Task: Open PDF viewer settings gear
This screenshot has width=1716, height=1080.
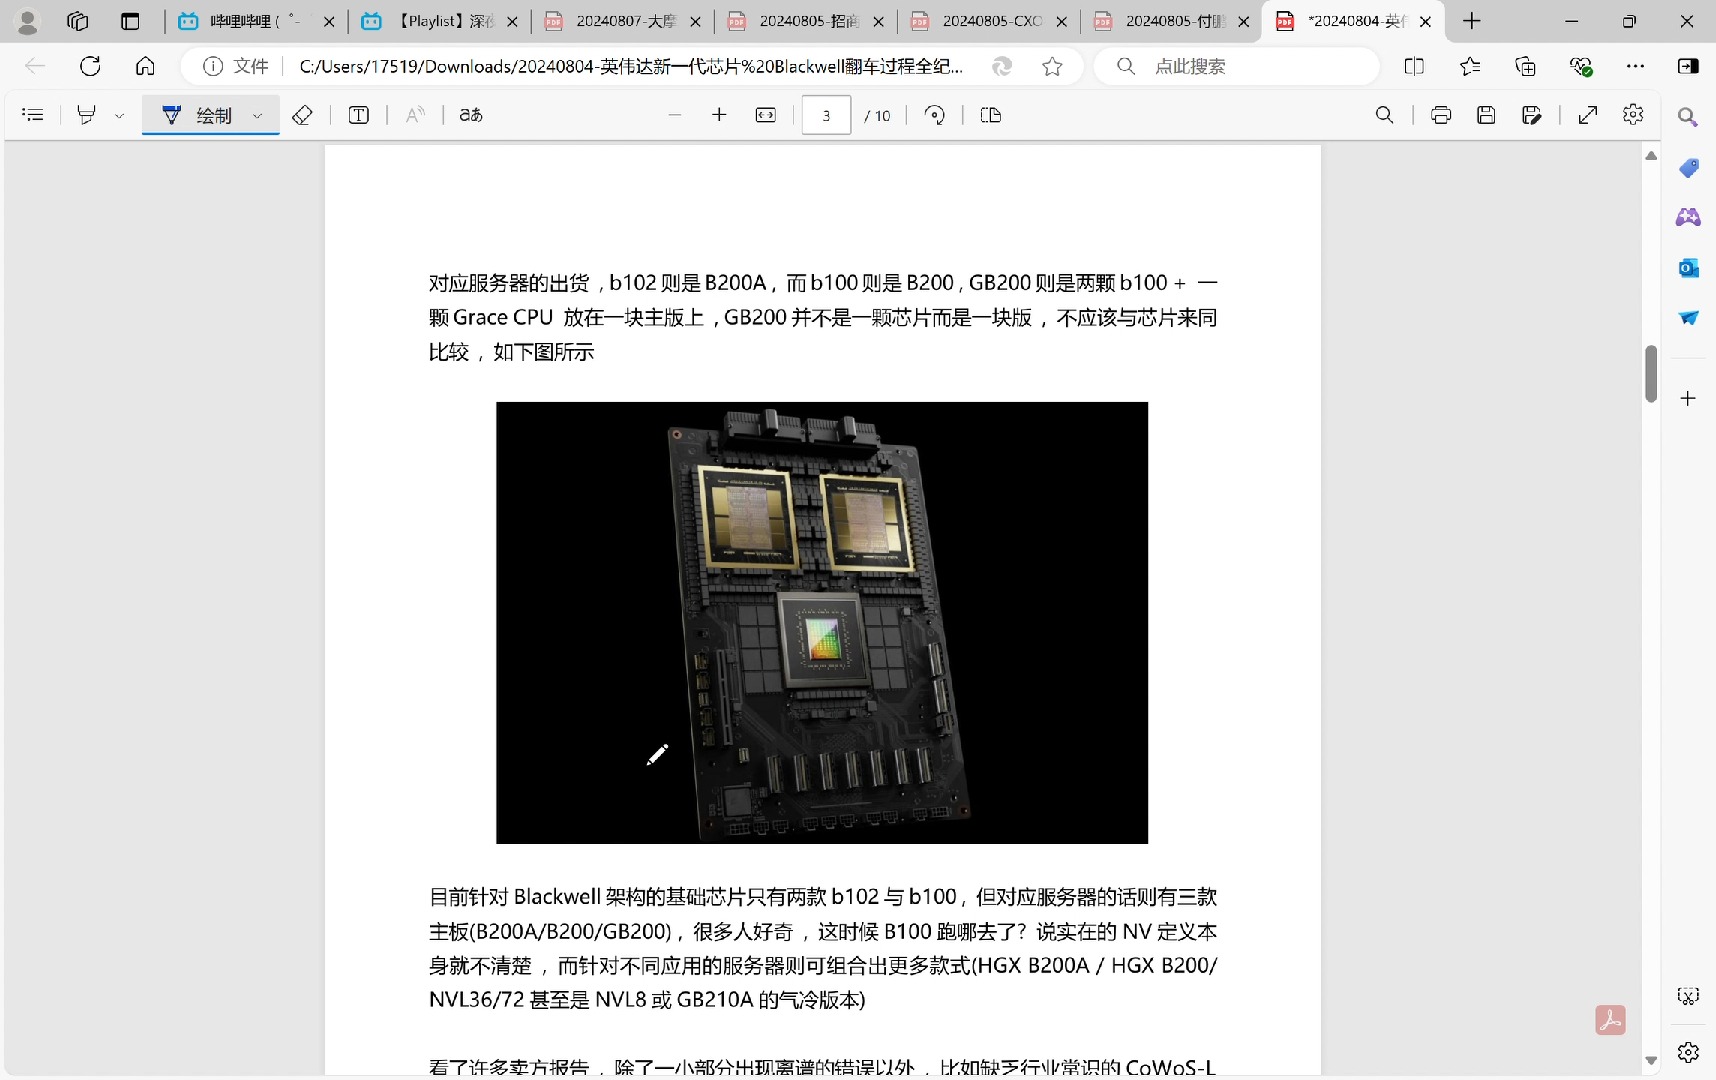Action: [1633, 115]
